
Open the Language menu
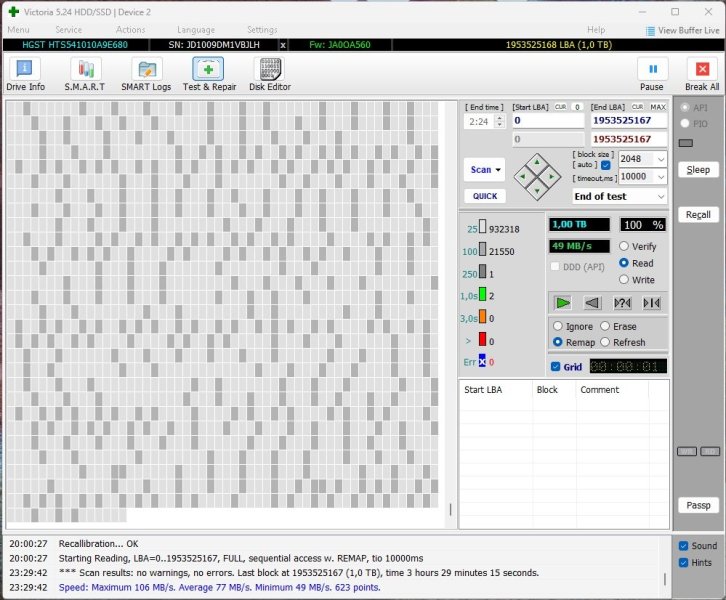[x=196, y=30]
